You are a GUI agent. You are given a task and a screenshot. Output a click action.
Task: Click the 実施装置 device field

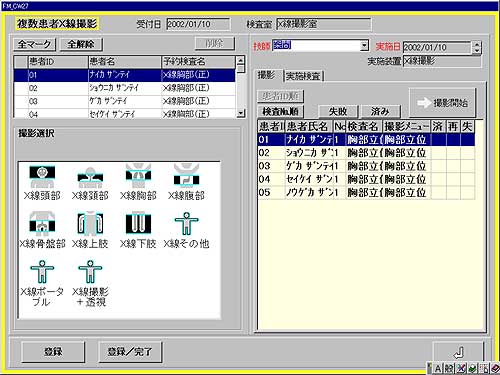point(442,61)
